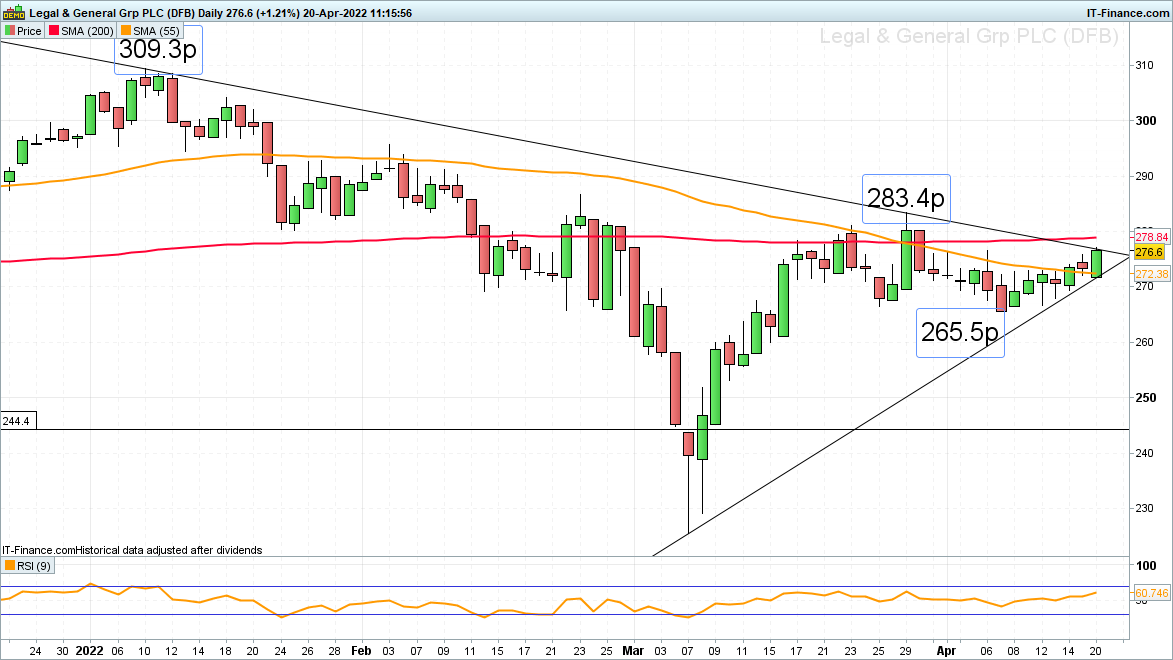The height and width of the screenshot is (660, 1173).
Task: Click the DEMO icon beside the title
Action: [x=13, y=13]
